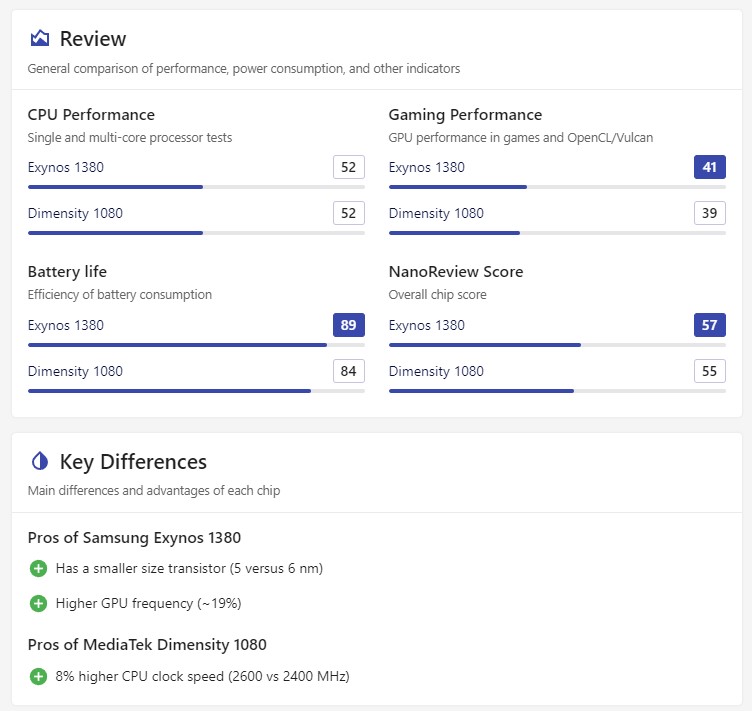This screenshot has height=711, width=752.
Task: Click Higher GPU frequency (~19%) text
Action: 149,604
